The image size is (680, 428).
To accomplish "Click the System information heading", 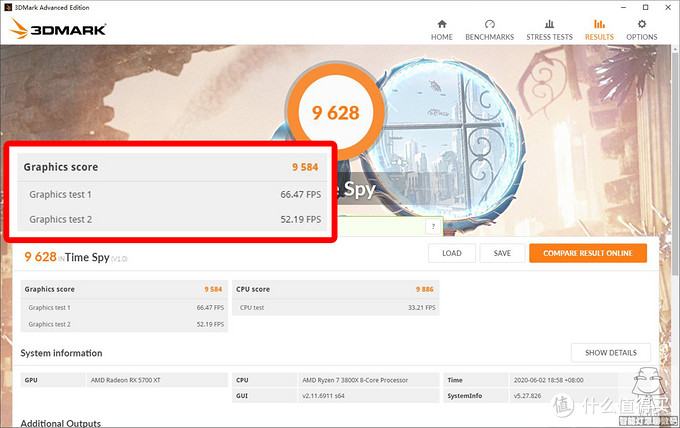I will (61, 353).
